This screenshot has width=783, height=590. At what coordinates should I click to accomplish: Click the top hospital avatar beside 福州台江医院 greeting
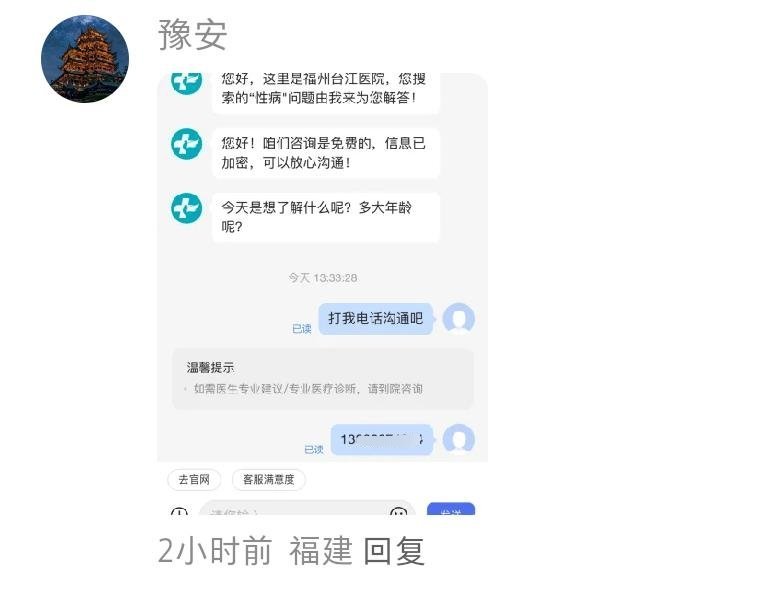[187, 83]
